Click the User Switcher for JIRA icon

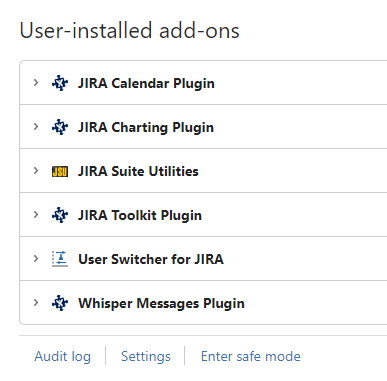60,259
